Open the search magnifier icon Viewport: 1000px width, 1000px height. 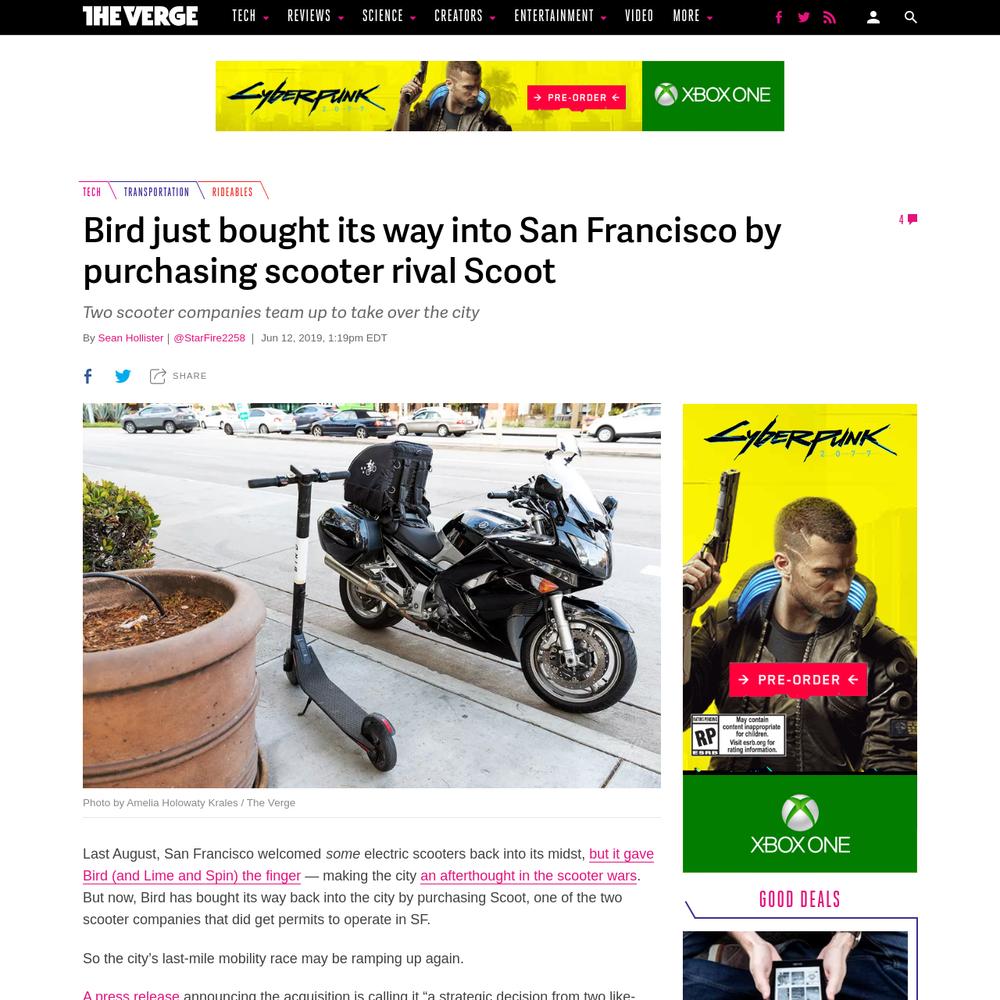[x=910, y=17]
